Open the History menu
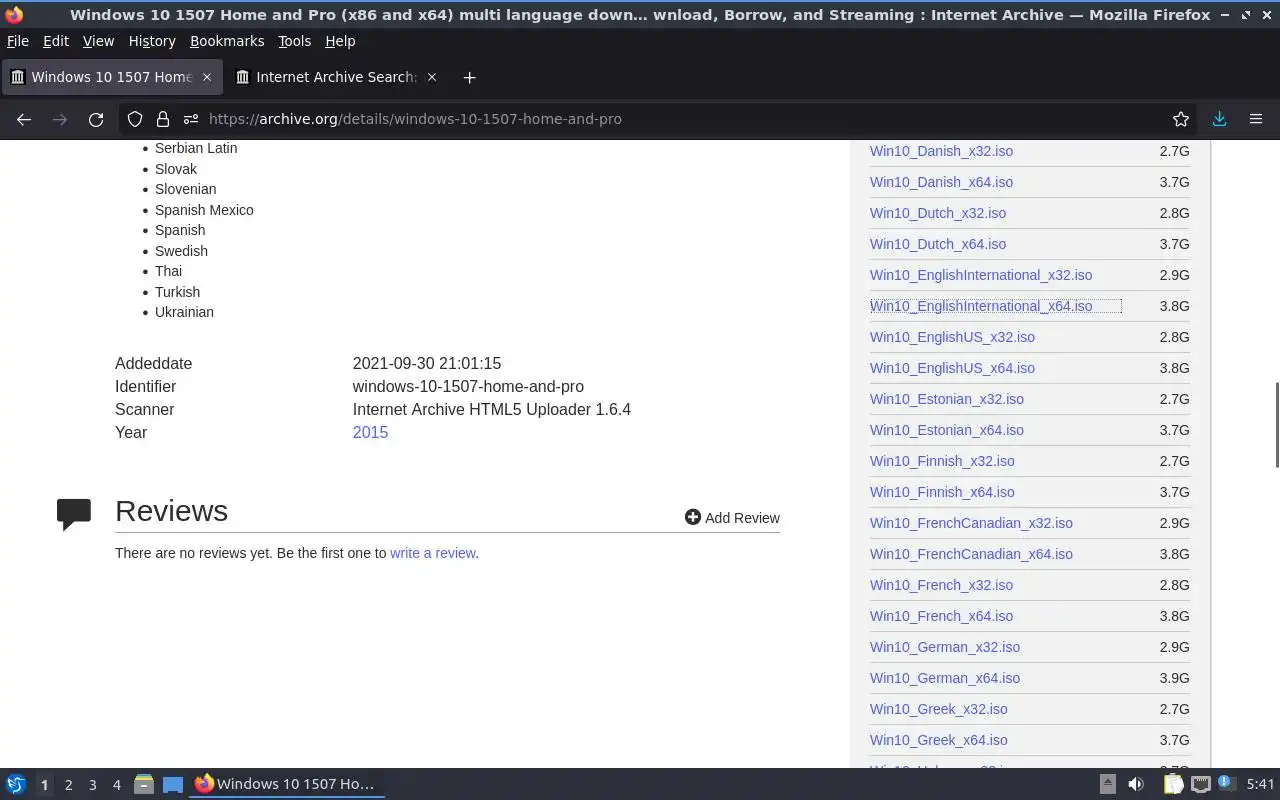Viewport: 1280px width, 800px height. 152,41
